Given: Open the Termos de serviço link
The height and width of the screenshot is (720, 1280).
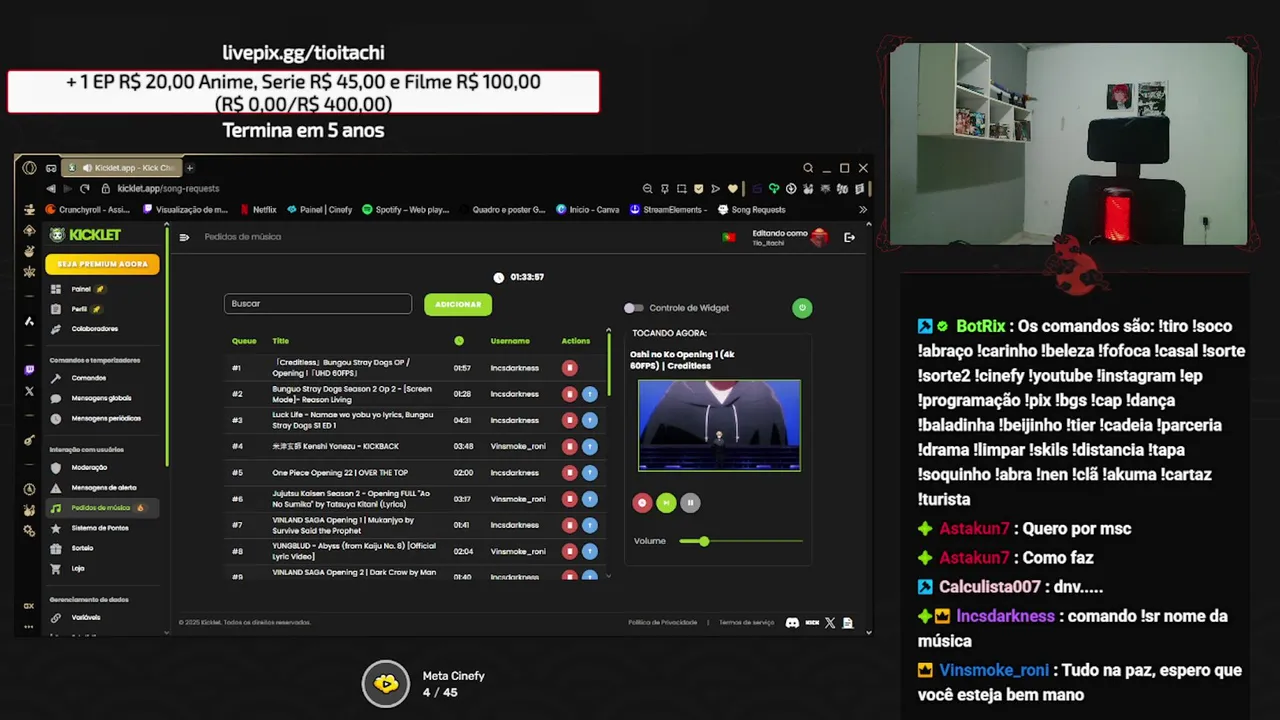Looking at the screenshot, I should (x=746, y=622).
